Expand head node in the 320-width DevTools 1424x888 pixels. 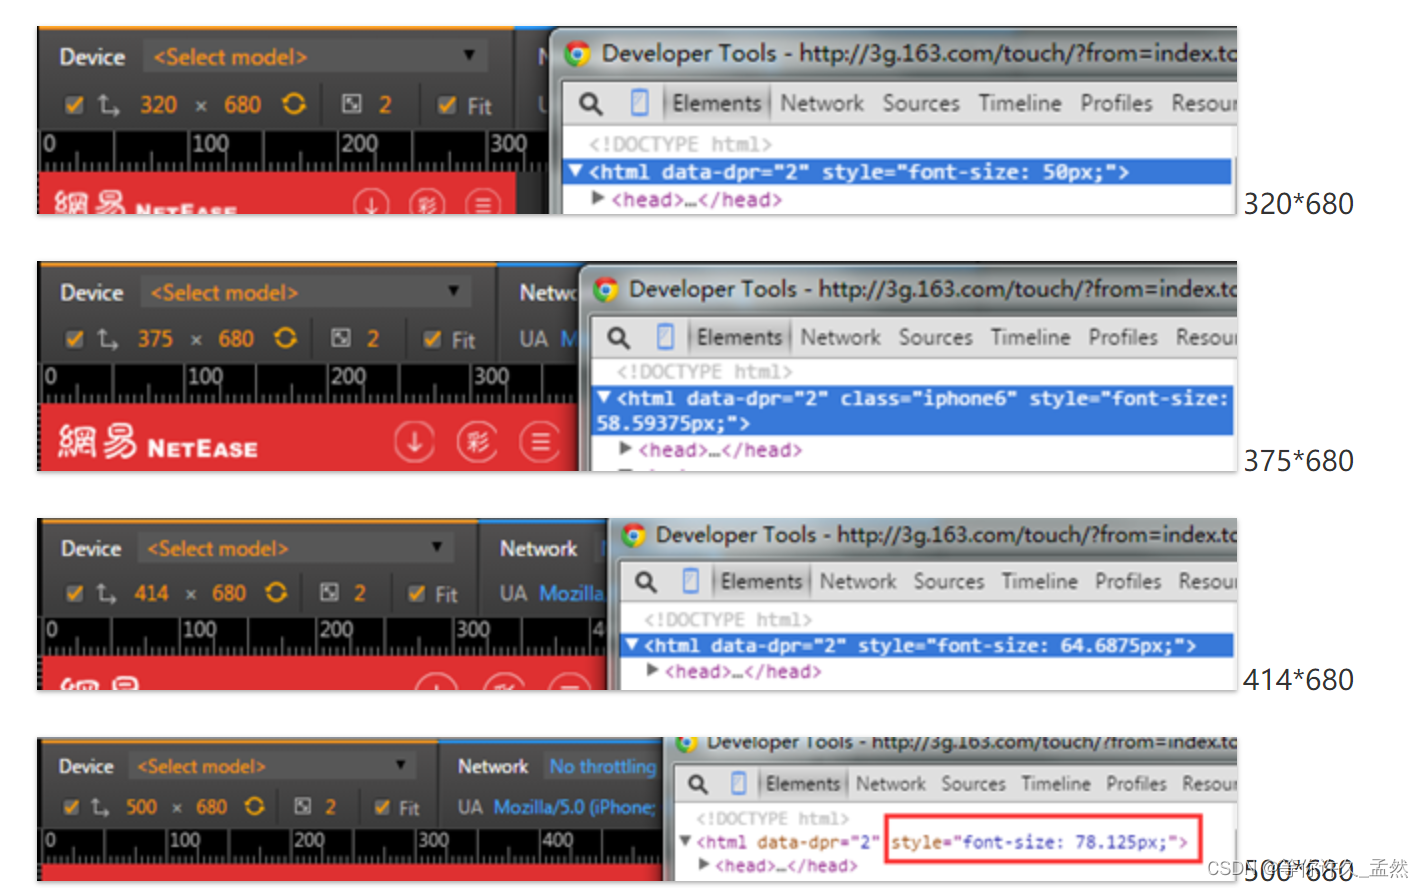tap(597, 198)
